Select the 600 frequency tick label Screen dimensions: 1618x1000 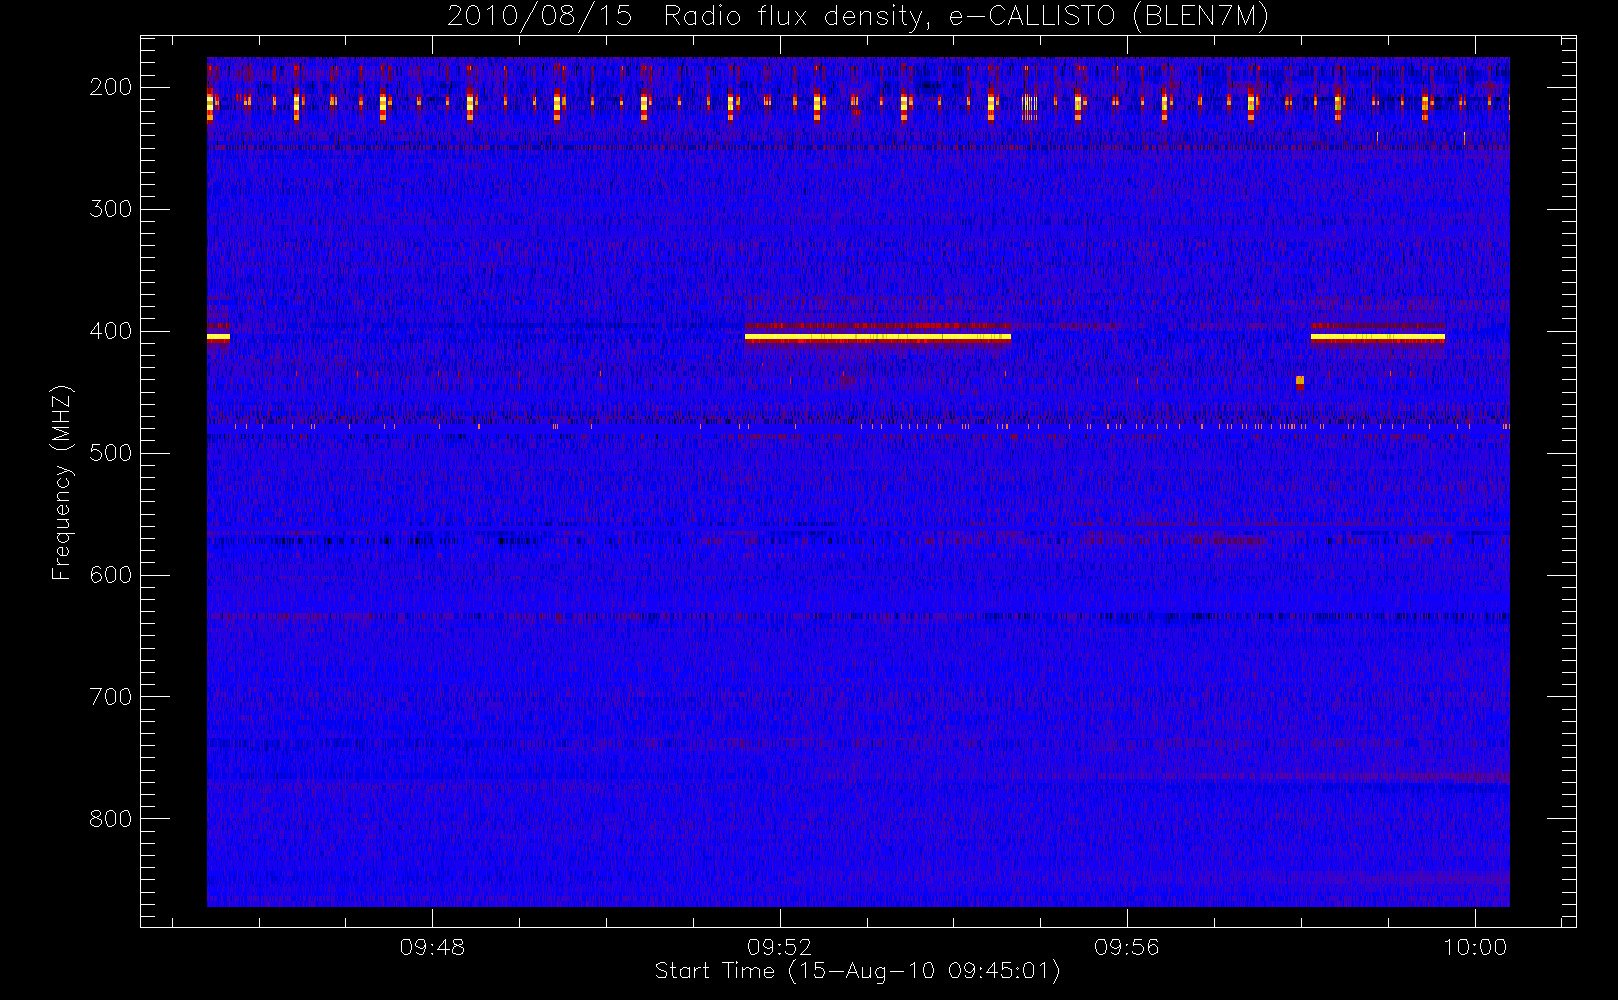tap(111, 575)
